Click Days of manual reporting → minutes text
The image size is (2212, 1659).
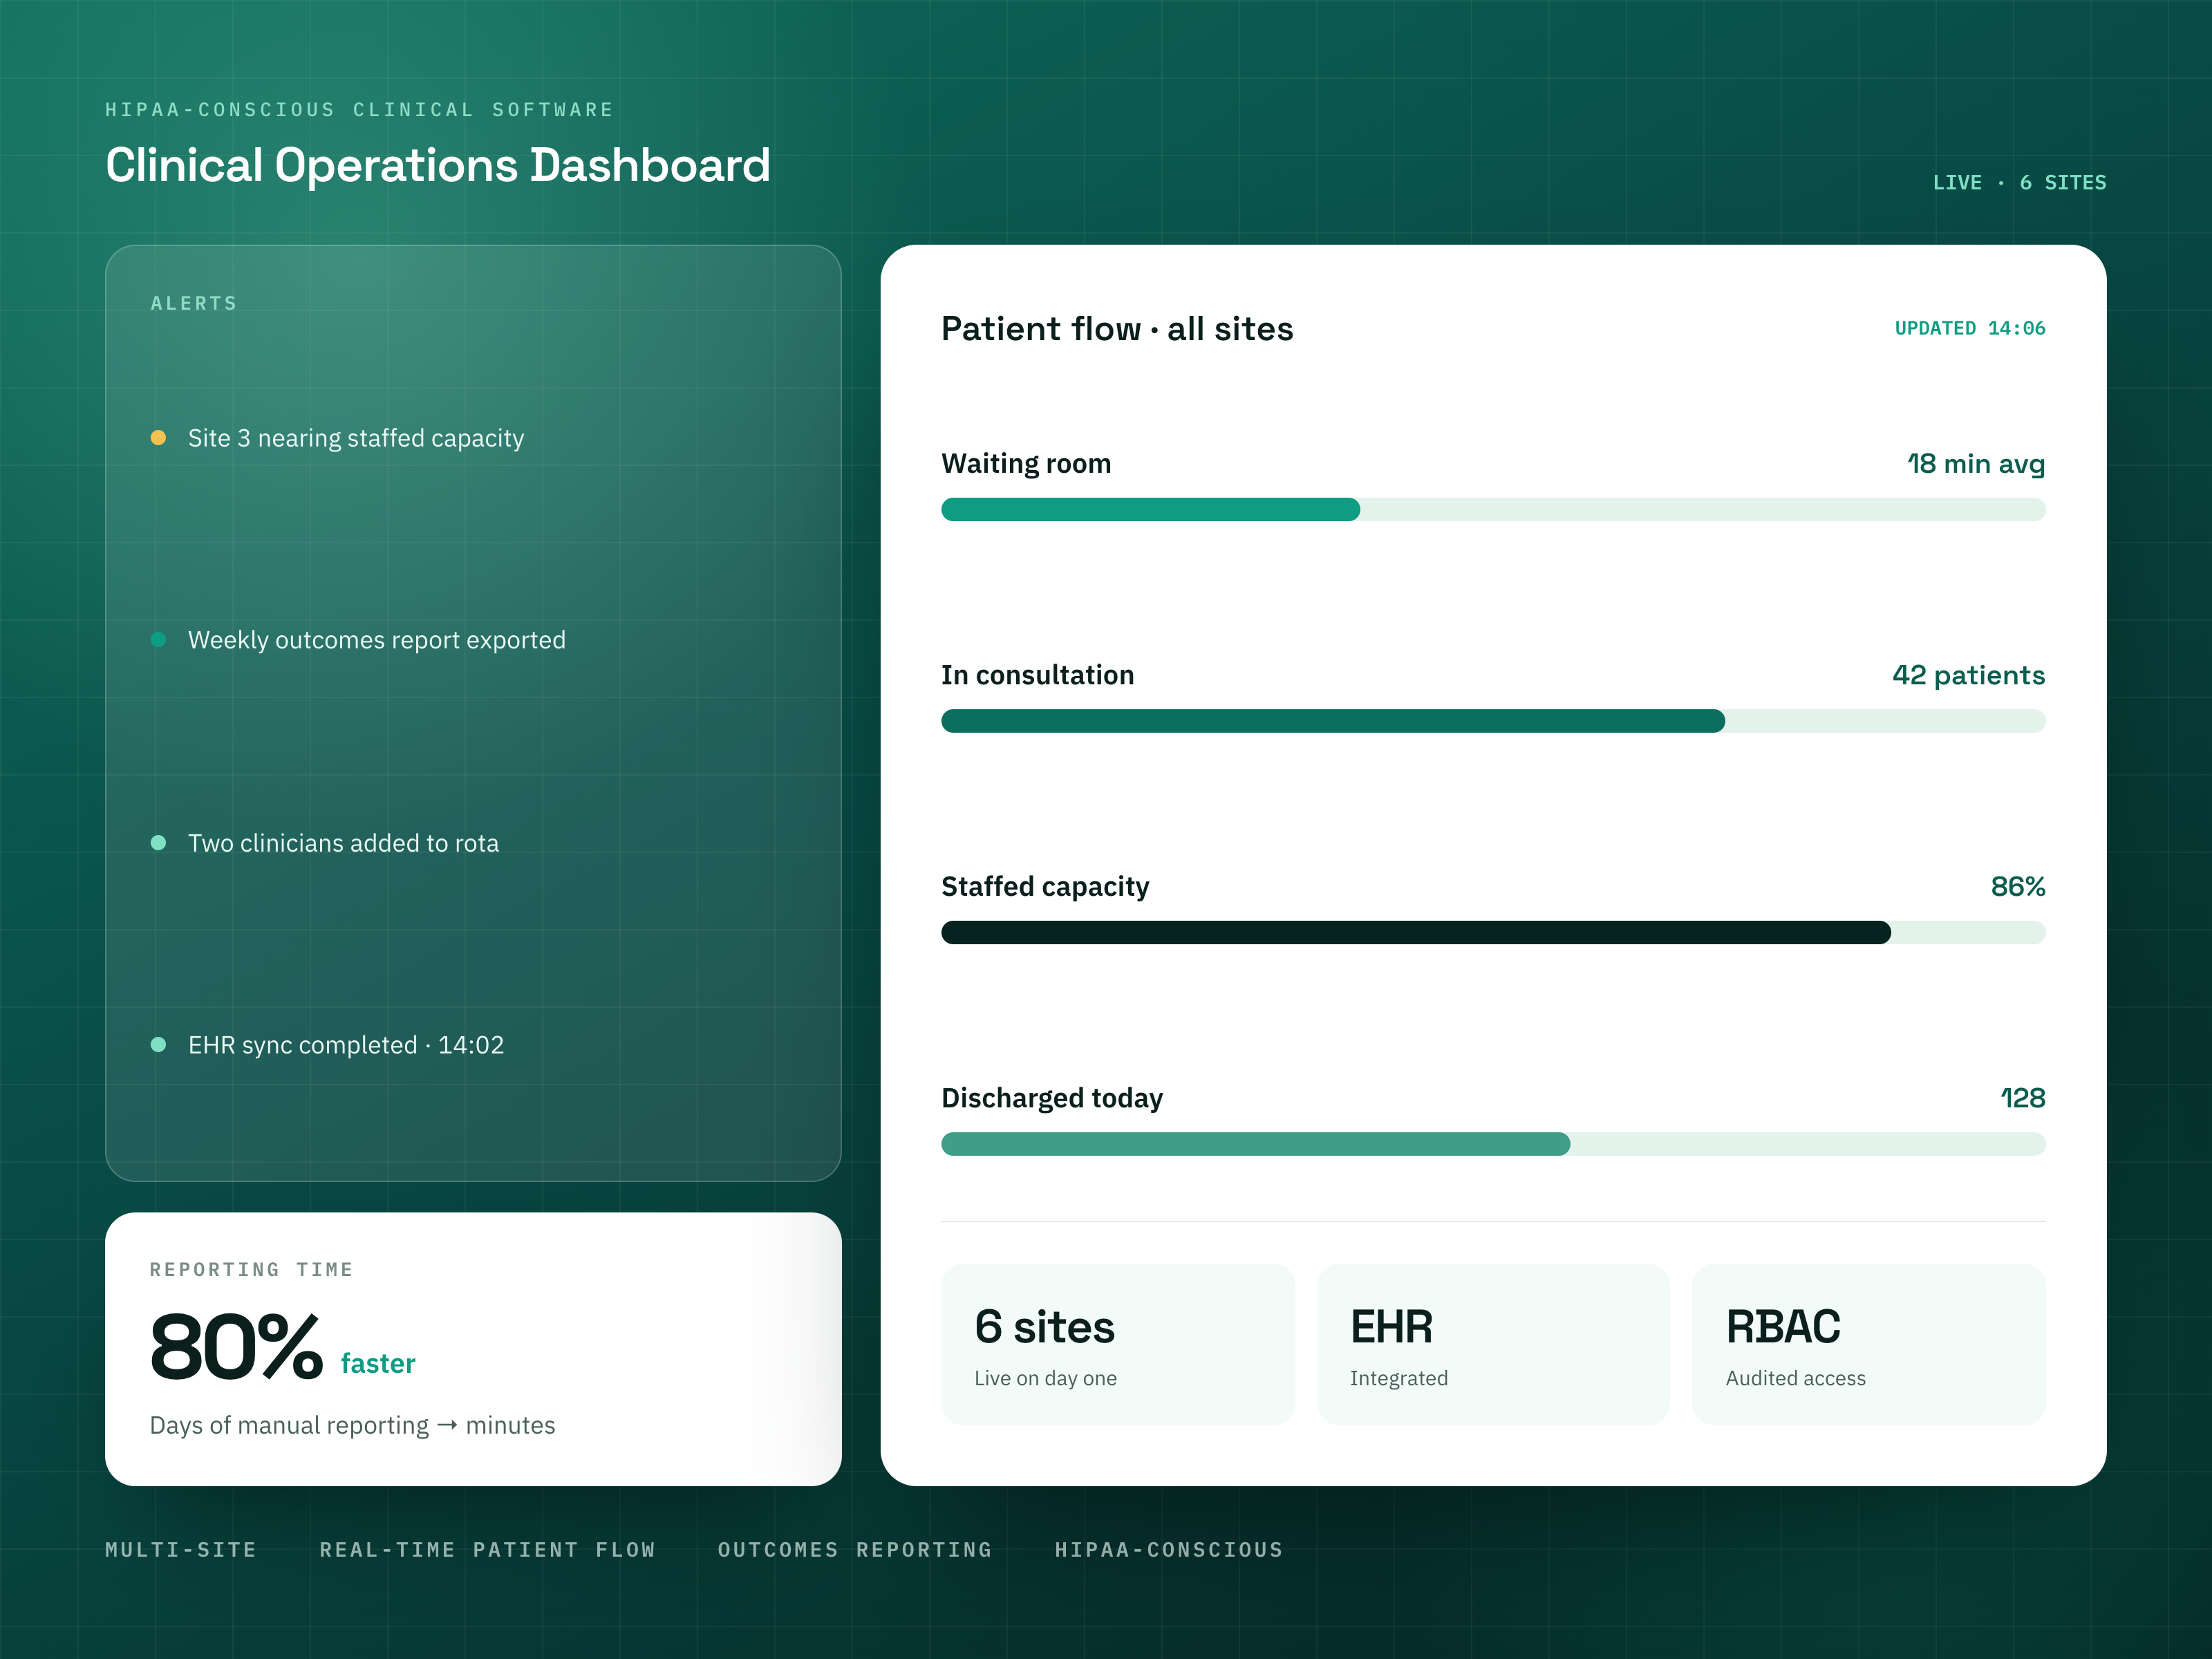[352, 1425]
